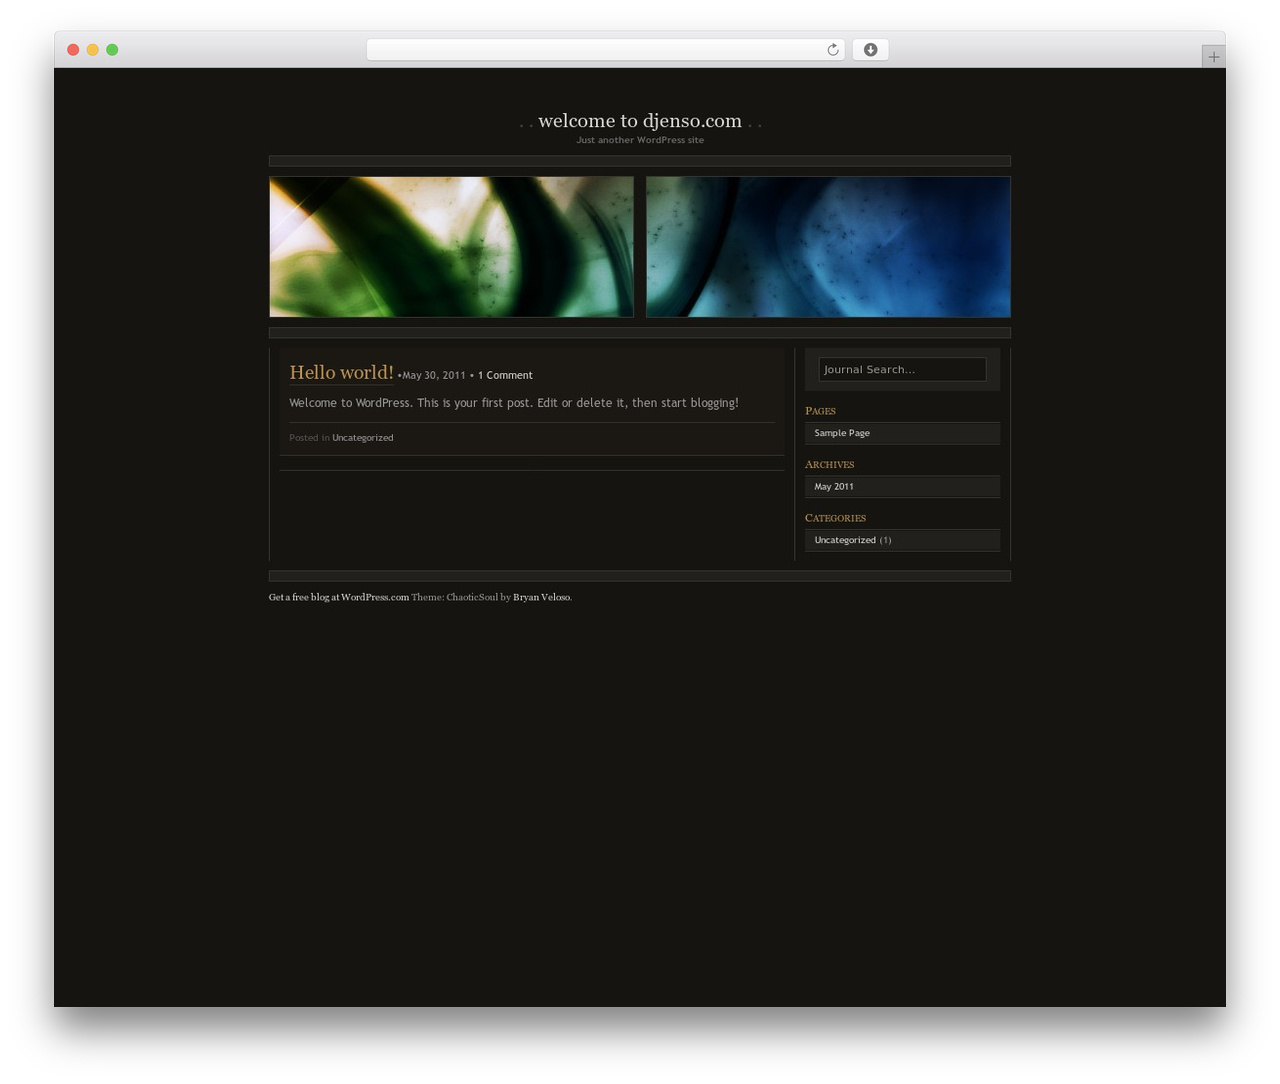
Task: Click the Journal Search field
Action: click(902, 369)
